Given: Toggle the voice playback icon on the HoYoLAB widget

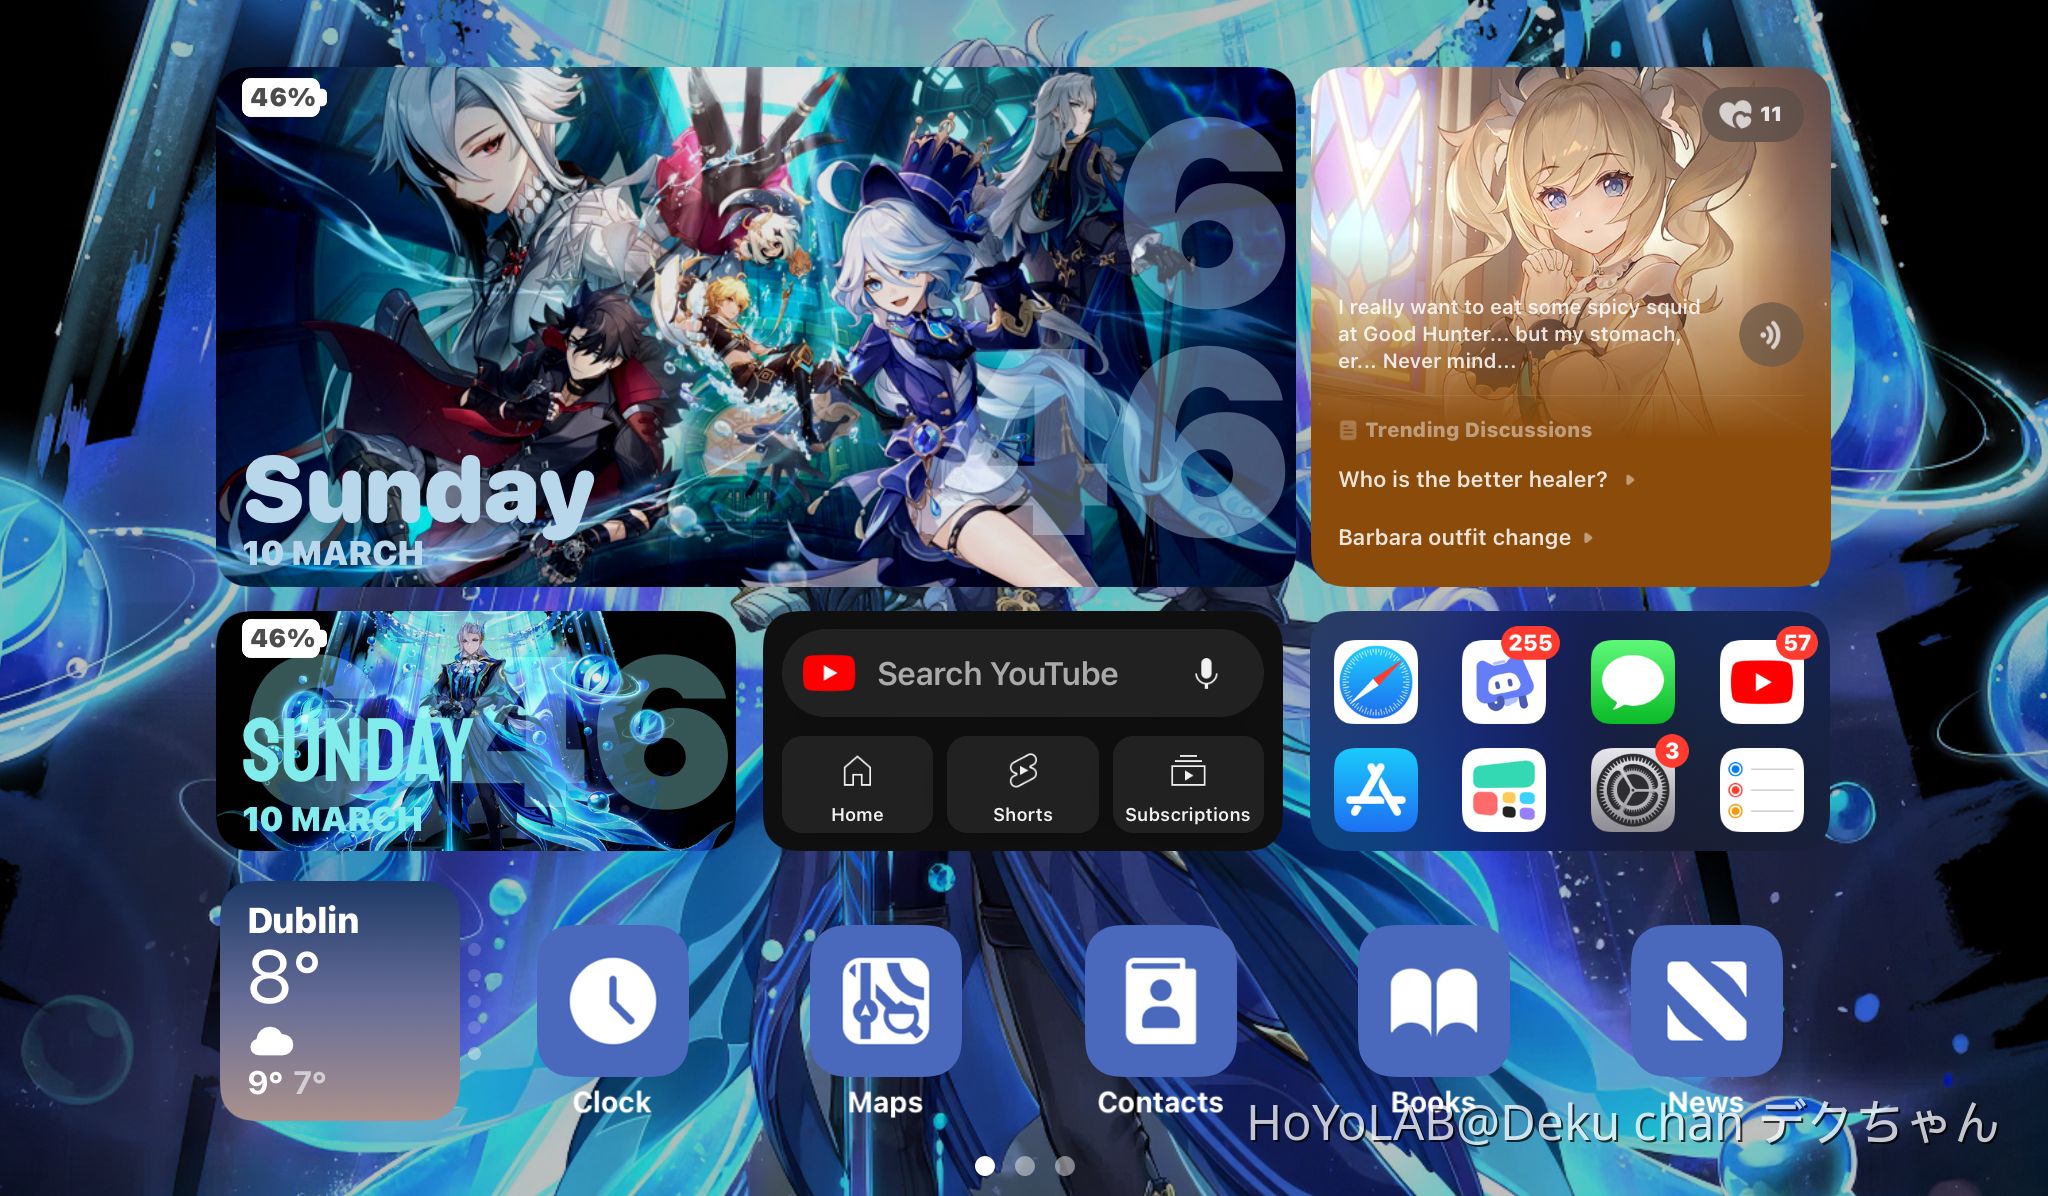Looking at the screenshot, I should (1770, 335).
